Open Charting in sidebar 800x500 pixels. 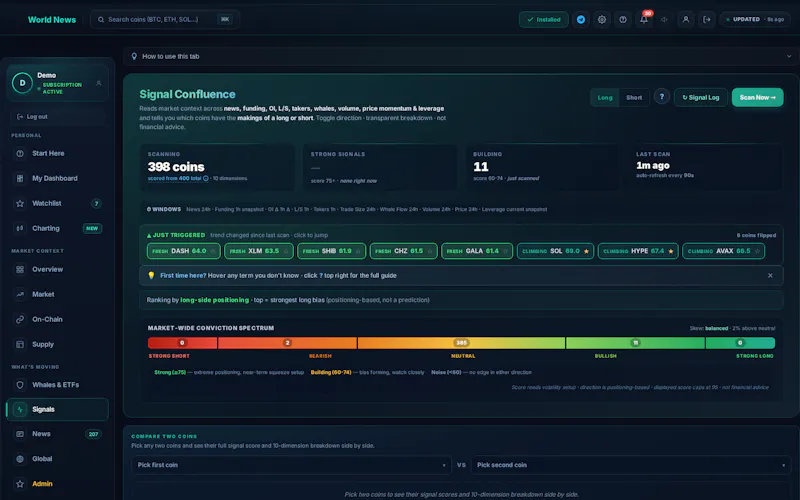(57, 228)
